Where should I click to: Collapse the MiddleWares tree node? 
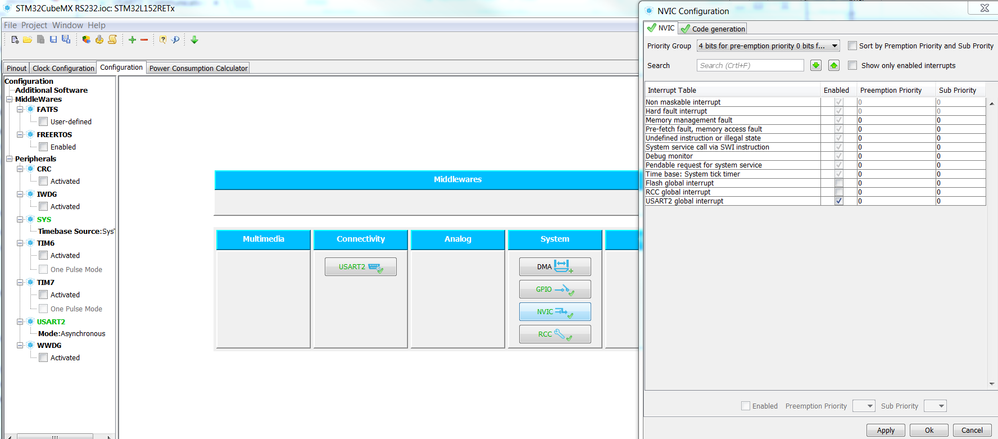point(10,100)
